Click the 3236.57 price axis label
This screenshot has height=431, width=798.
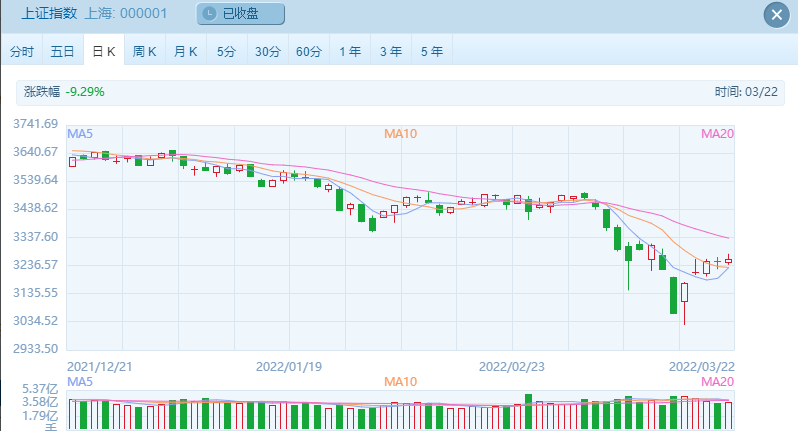[x=36, y=265]
